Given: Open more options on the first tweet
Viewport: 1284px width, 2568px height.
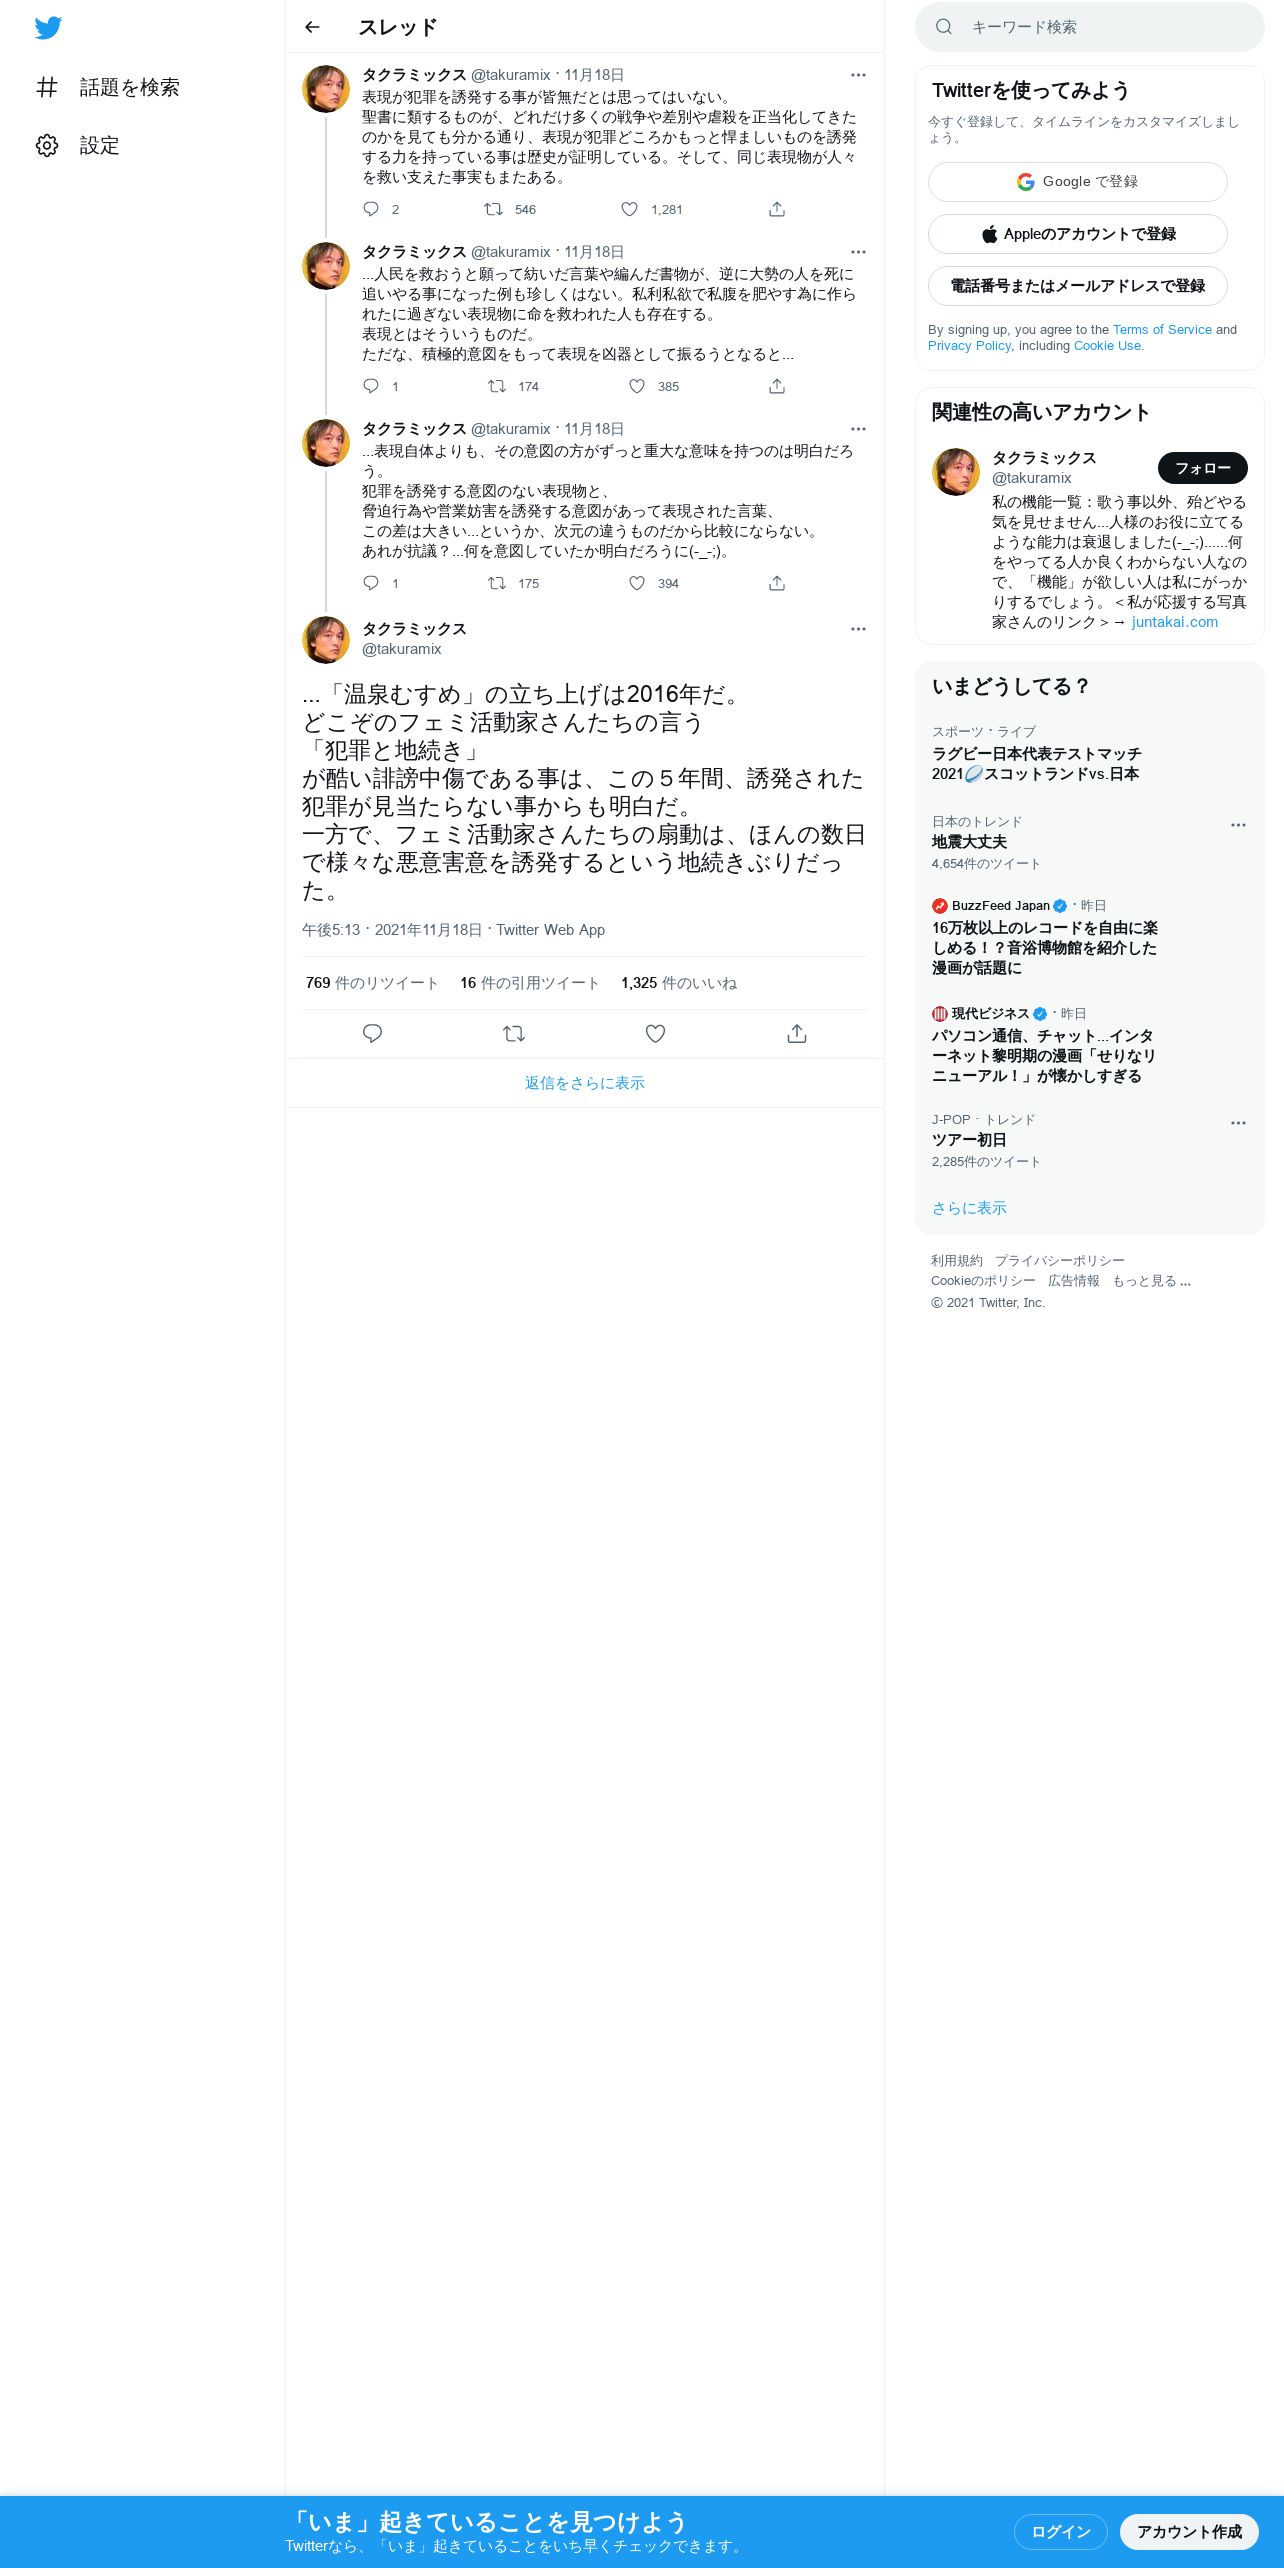Looking at the screenshot, I should (x=858, y=75).
